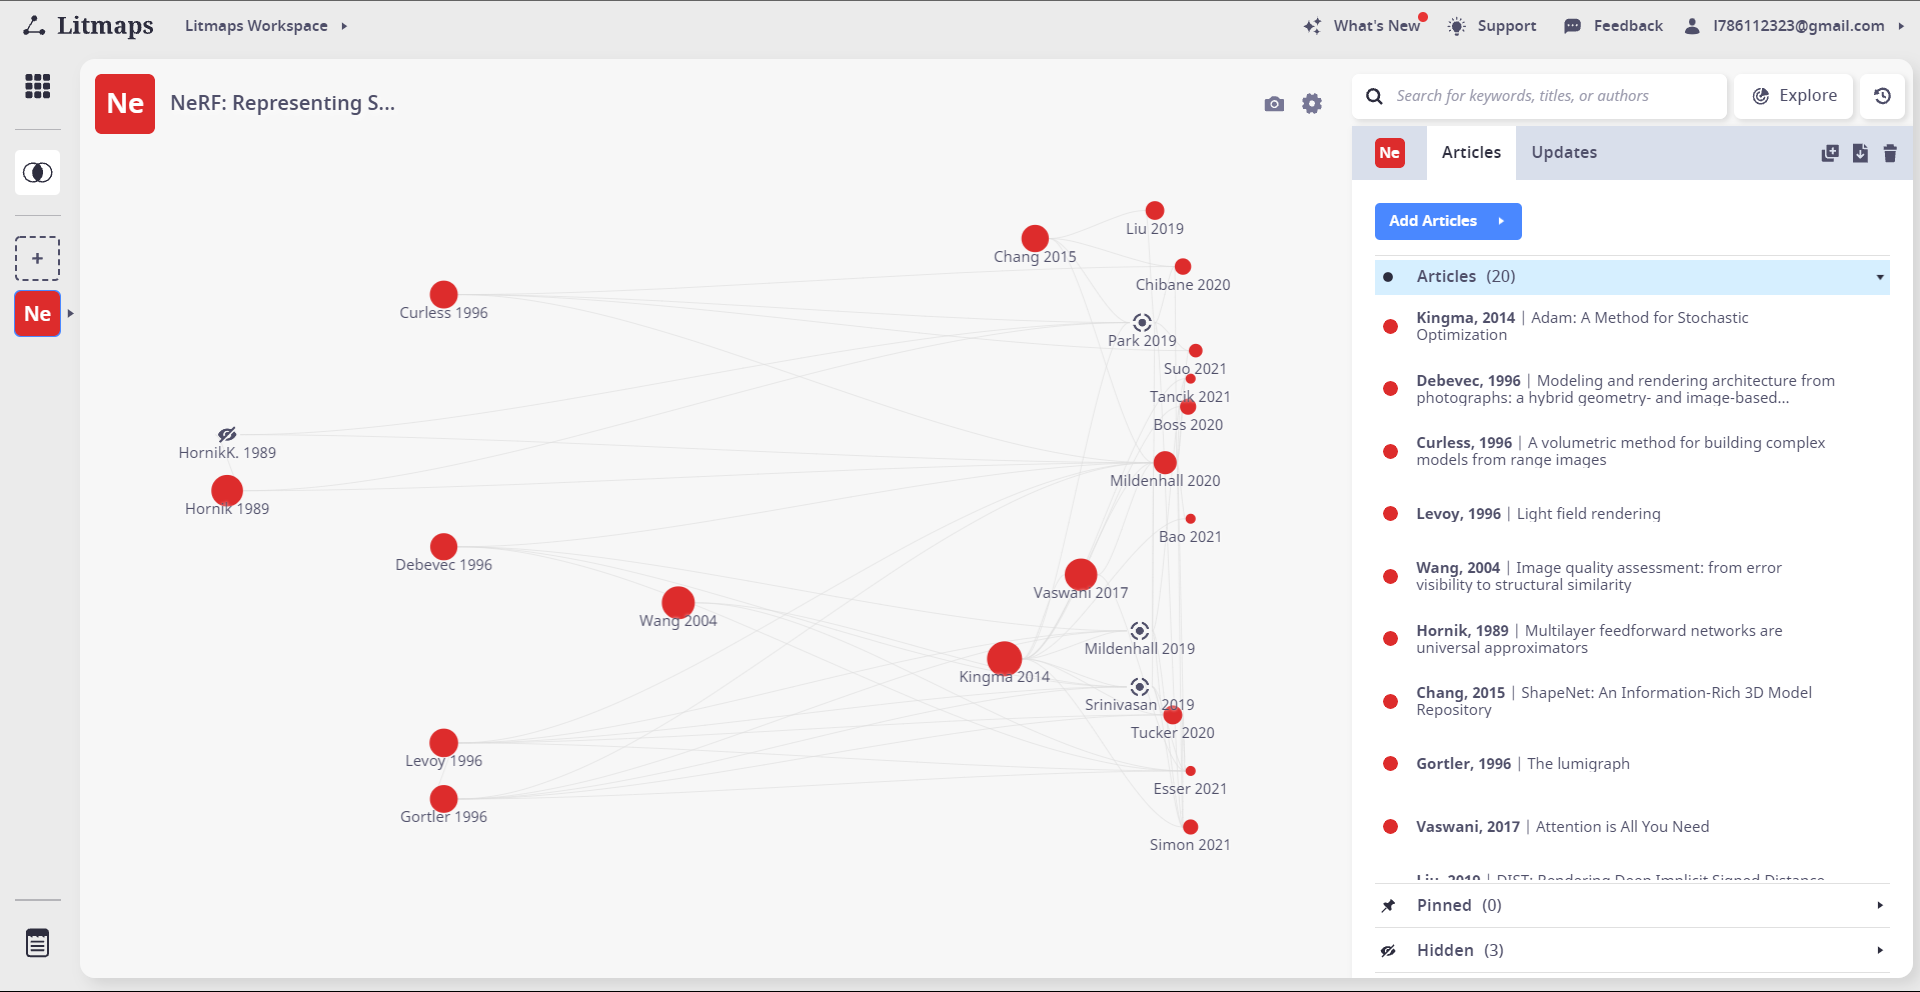Screen dimensions: 1920x992
Task: Expand the Hidden (3) section arrow
Action: [x=1880, y=951]
